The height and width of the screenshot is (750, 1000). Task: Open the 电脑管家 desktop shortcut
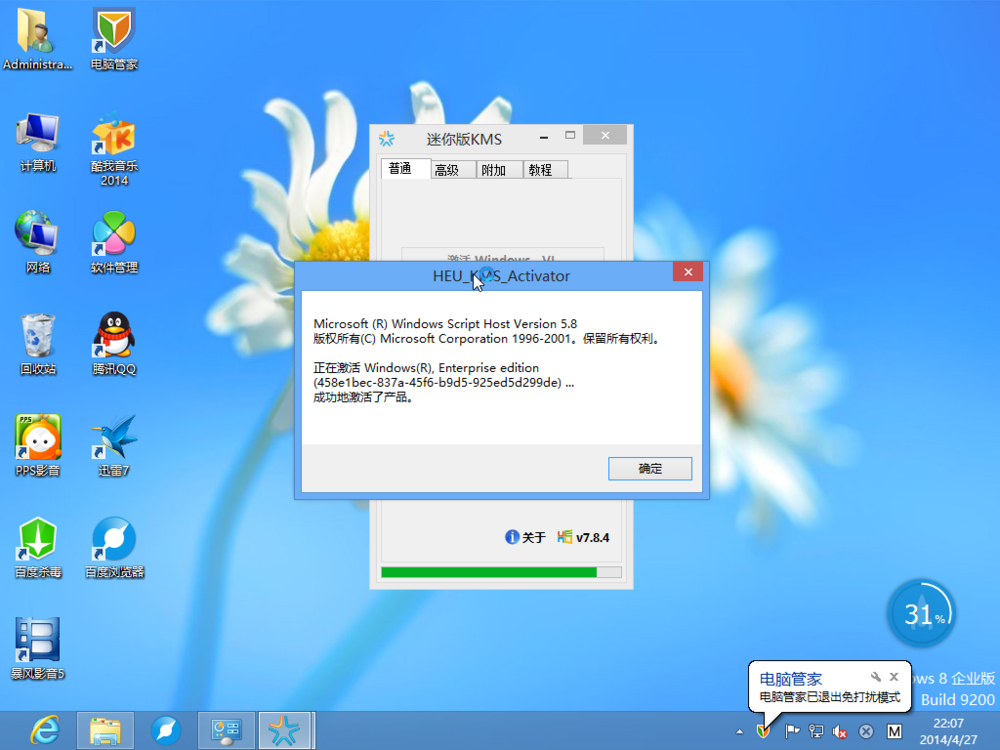point(114,38)
